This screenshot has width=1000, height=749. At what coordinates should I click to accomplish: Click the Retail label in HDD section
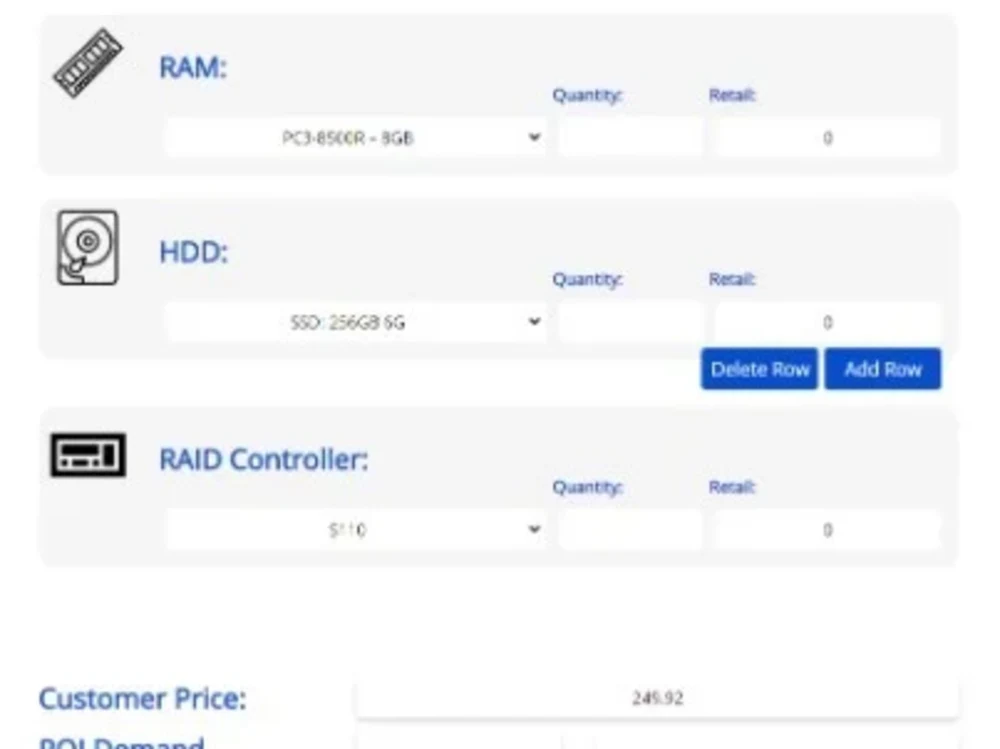[x=732, y=279]
